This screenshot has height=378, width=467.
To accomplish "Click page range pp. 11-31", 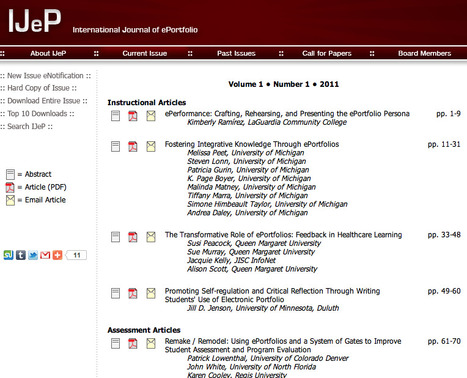I will pos(444,144).
